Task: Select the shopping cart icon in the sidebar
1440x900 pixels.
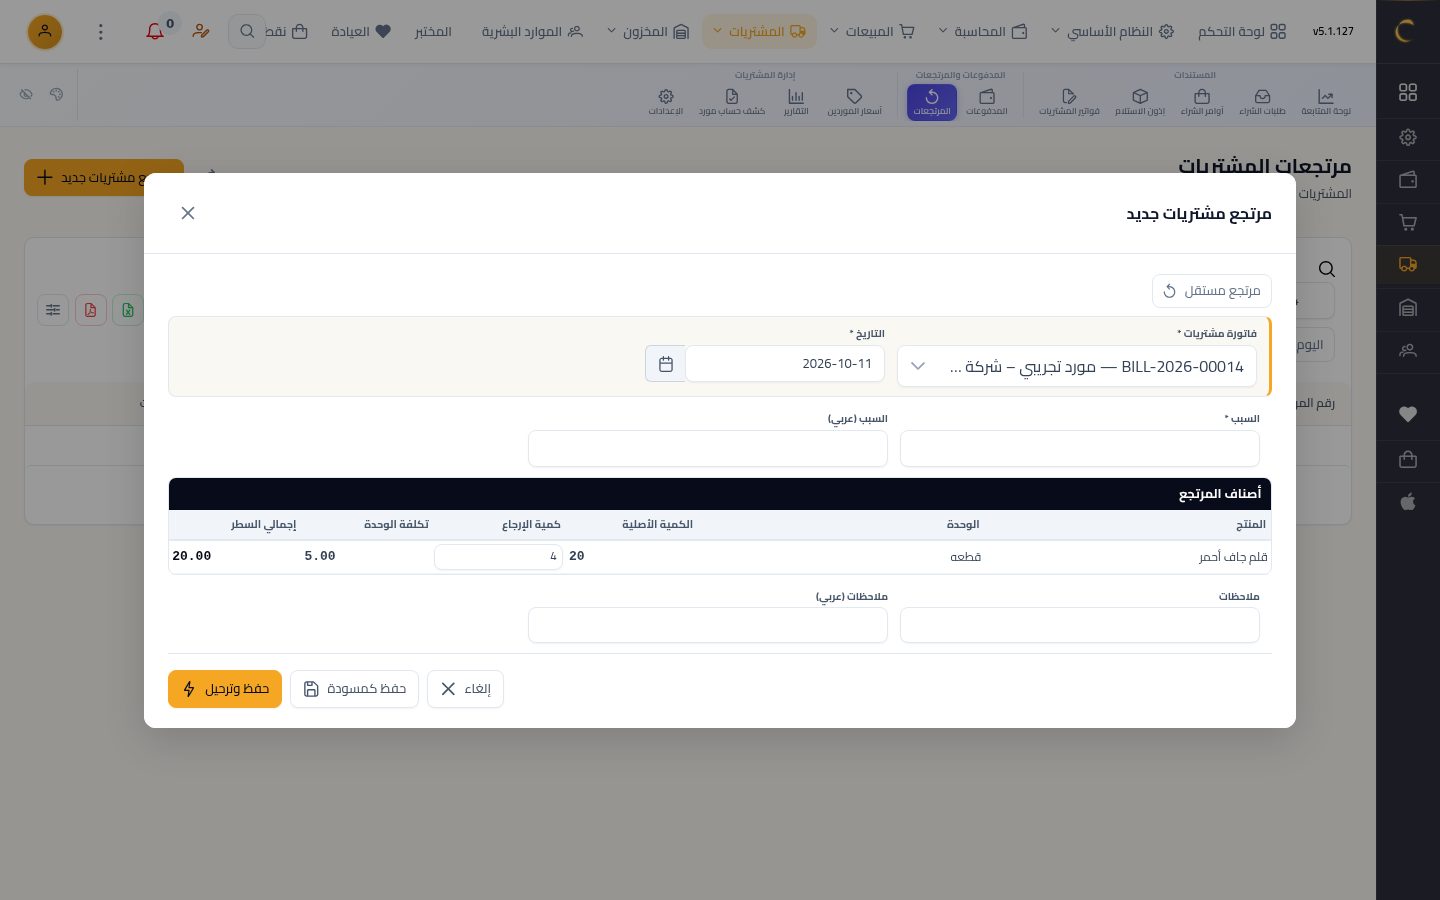Action: tap(1408, 223)
